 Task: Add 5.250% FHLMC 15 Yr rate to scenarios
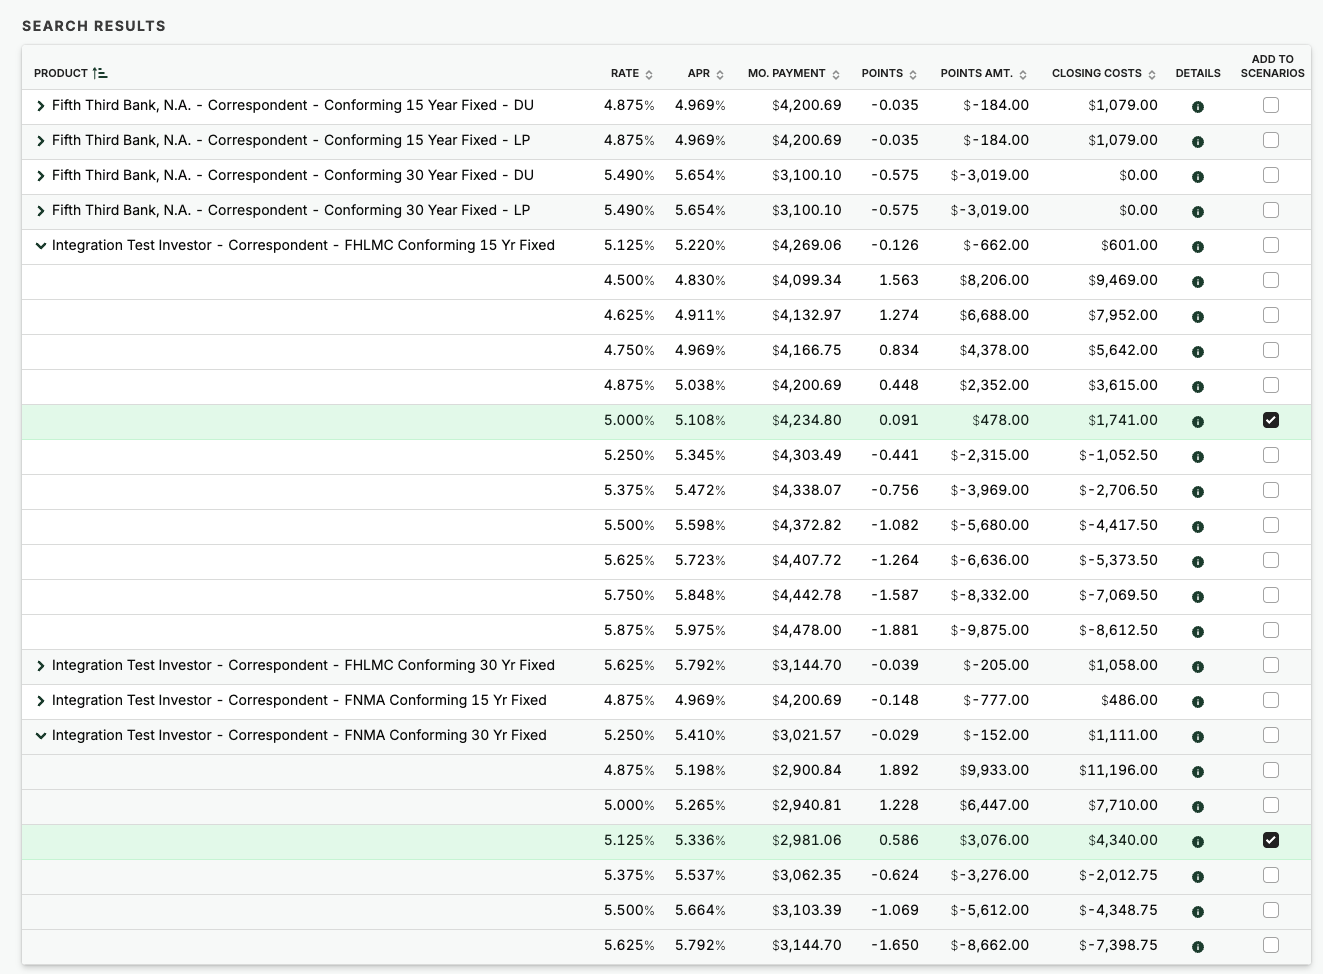tap(1270, 455)
